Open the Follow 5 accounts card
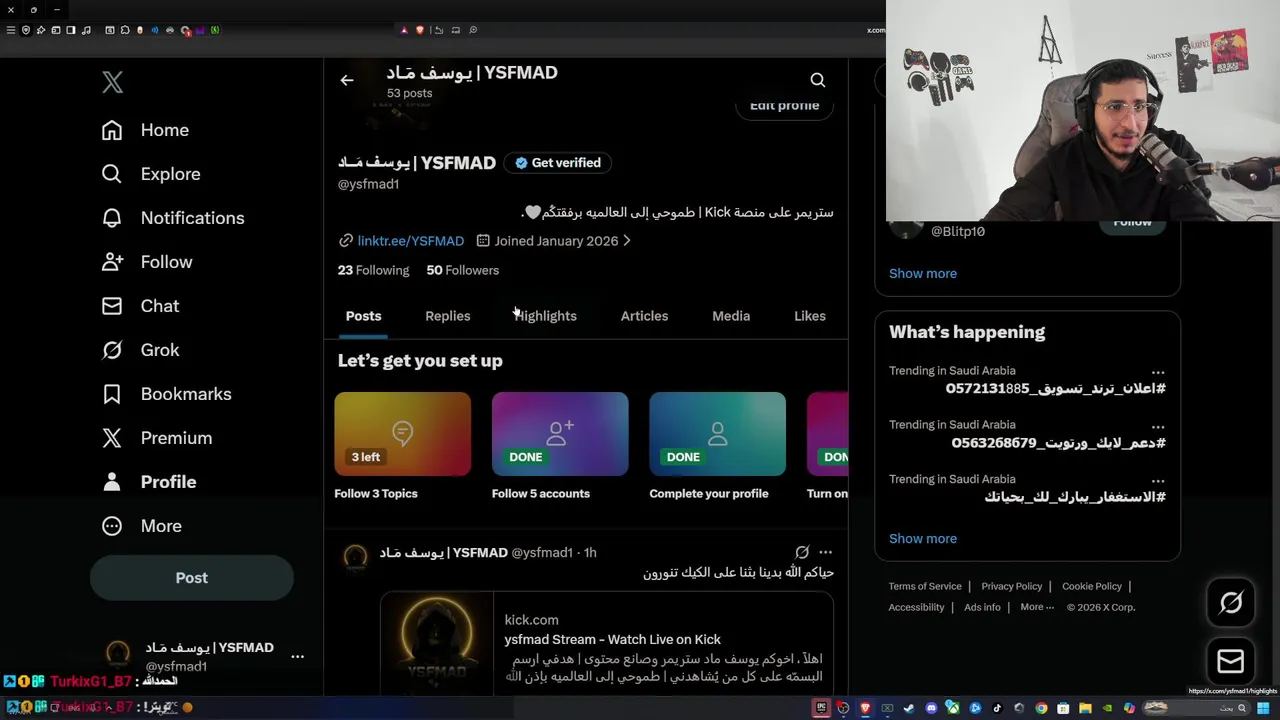The width and height of the screenshot is (1280, 720). (x=560, y=446)
